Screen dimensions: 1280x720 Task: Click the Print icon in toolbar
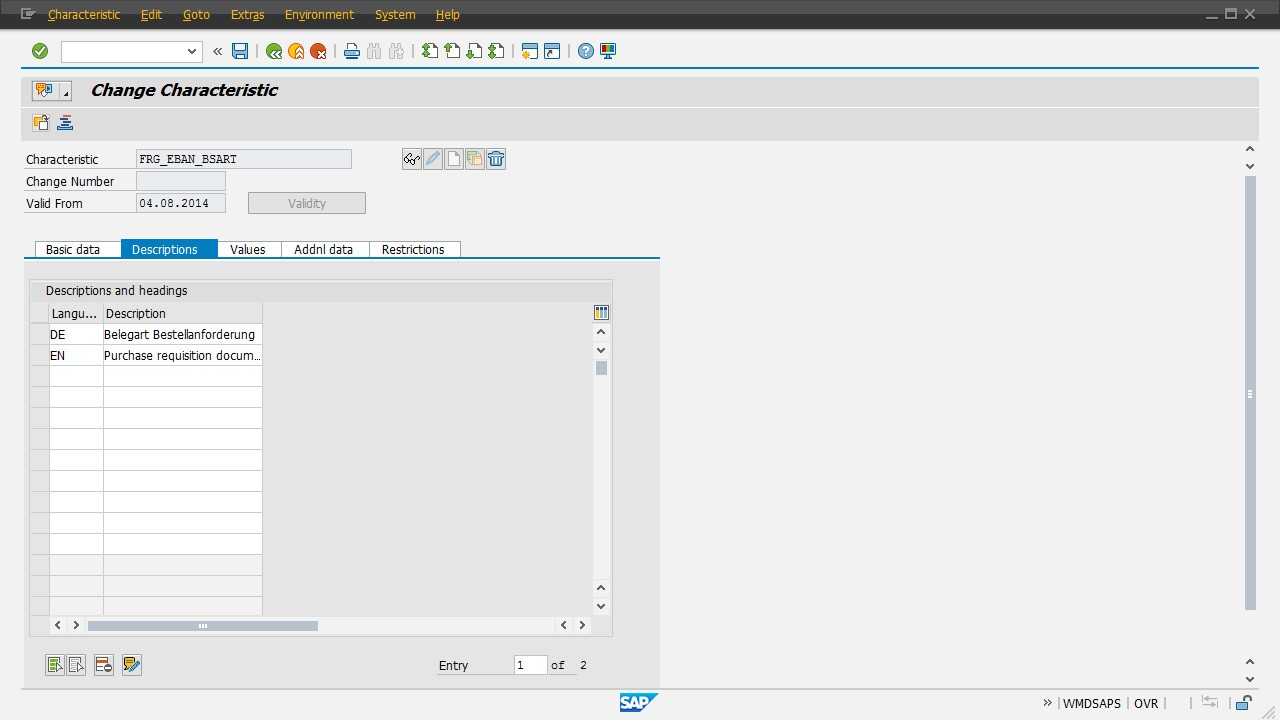click(351, 51)
